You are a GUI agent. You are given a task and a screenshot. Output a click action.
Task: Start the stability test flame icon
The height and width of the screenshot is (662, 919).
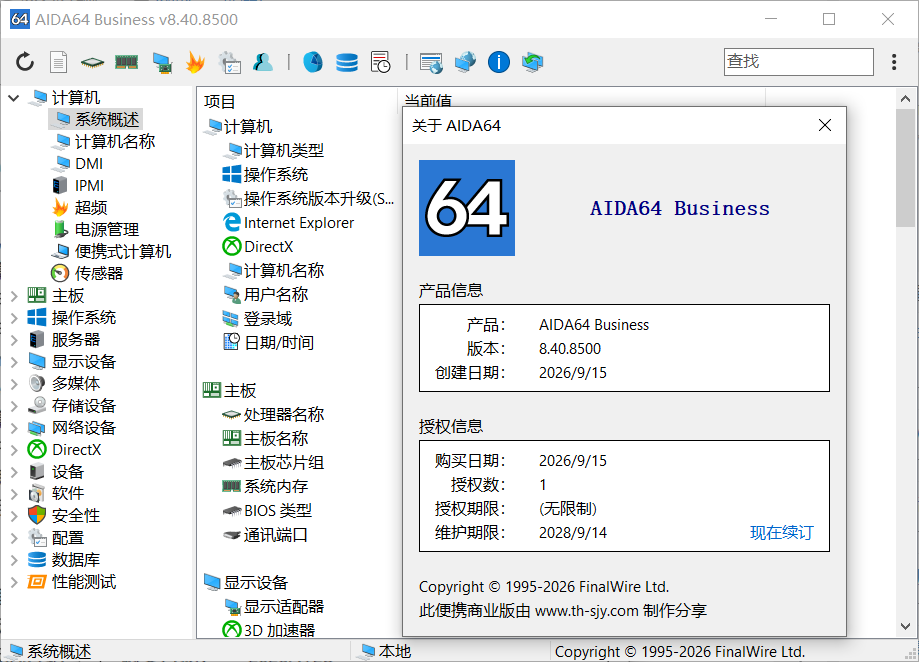pos(195,62)
